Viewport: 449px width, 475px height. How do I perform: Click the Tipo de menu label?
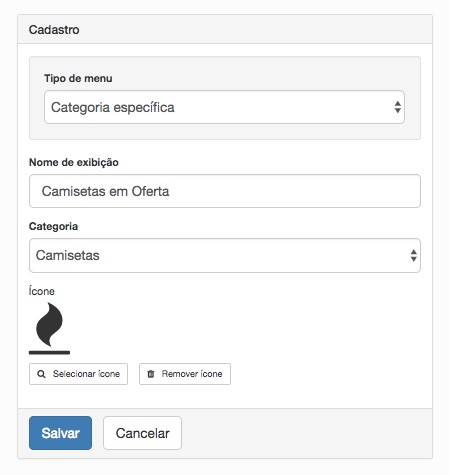click(x=78, y=78)
